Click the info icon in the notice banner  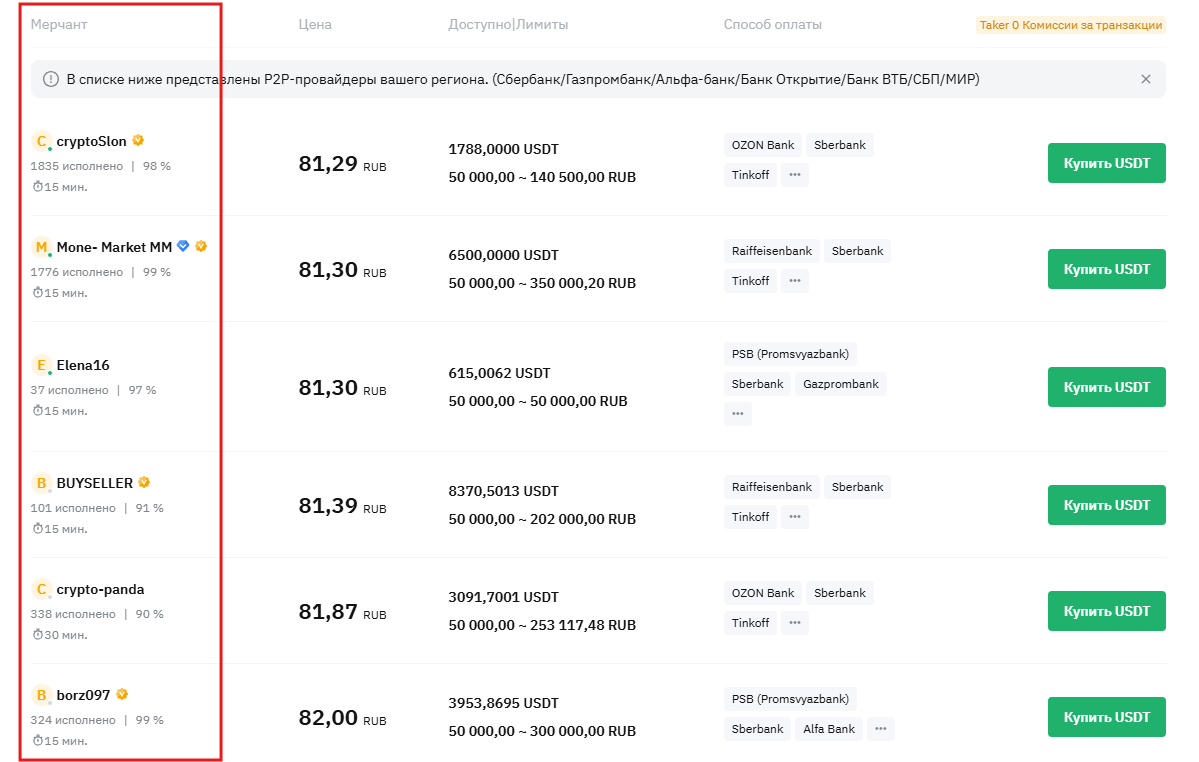click(51, 79)
